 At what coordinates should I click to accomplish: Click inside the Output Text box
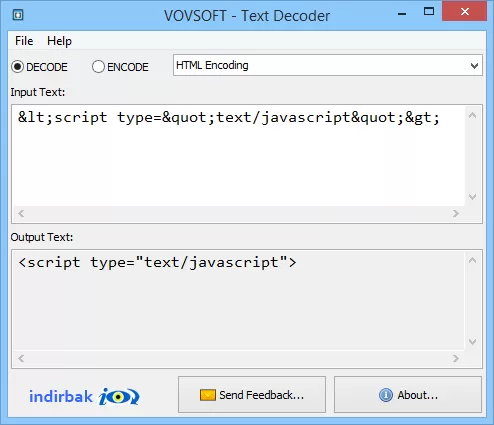[238, 301]
